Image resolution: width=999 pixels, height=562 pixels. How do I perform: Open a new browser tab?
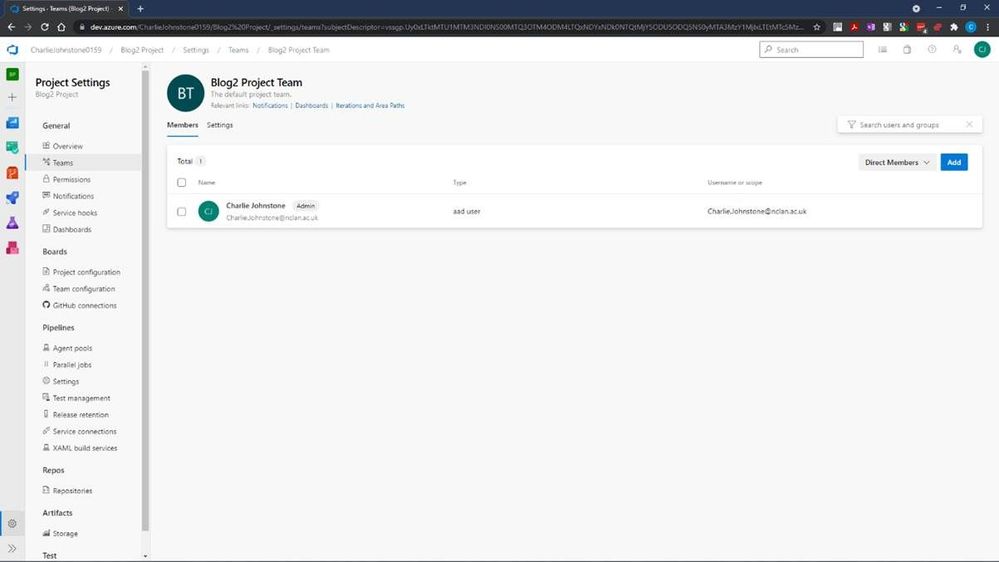click(x=140, y=8)
